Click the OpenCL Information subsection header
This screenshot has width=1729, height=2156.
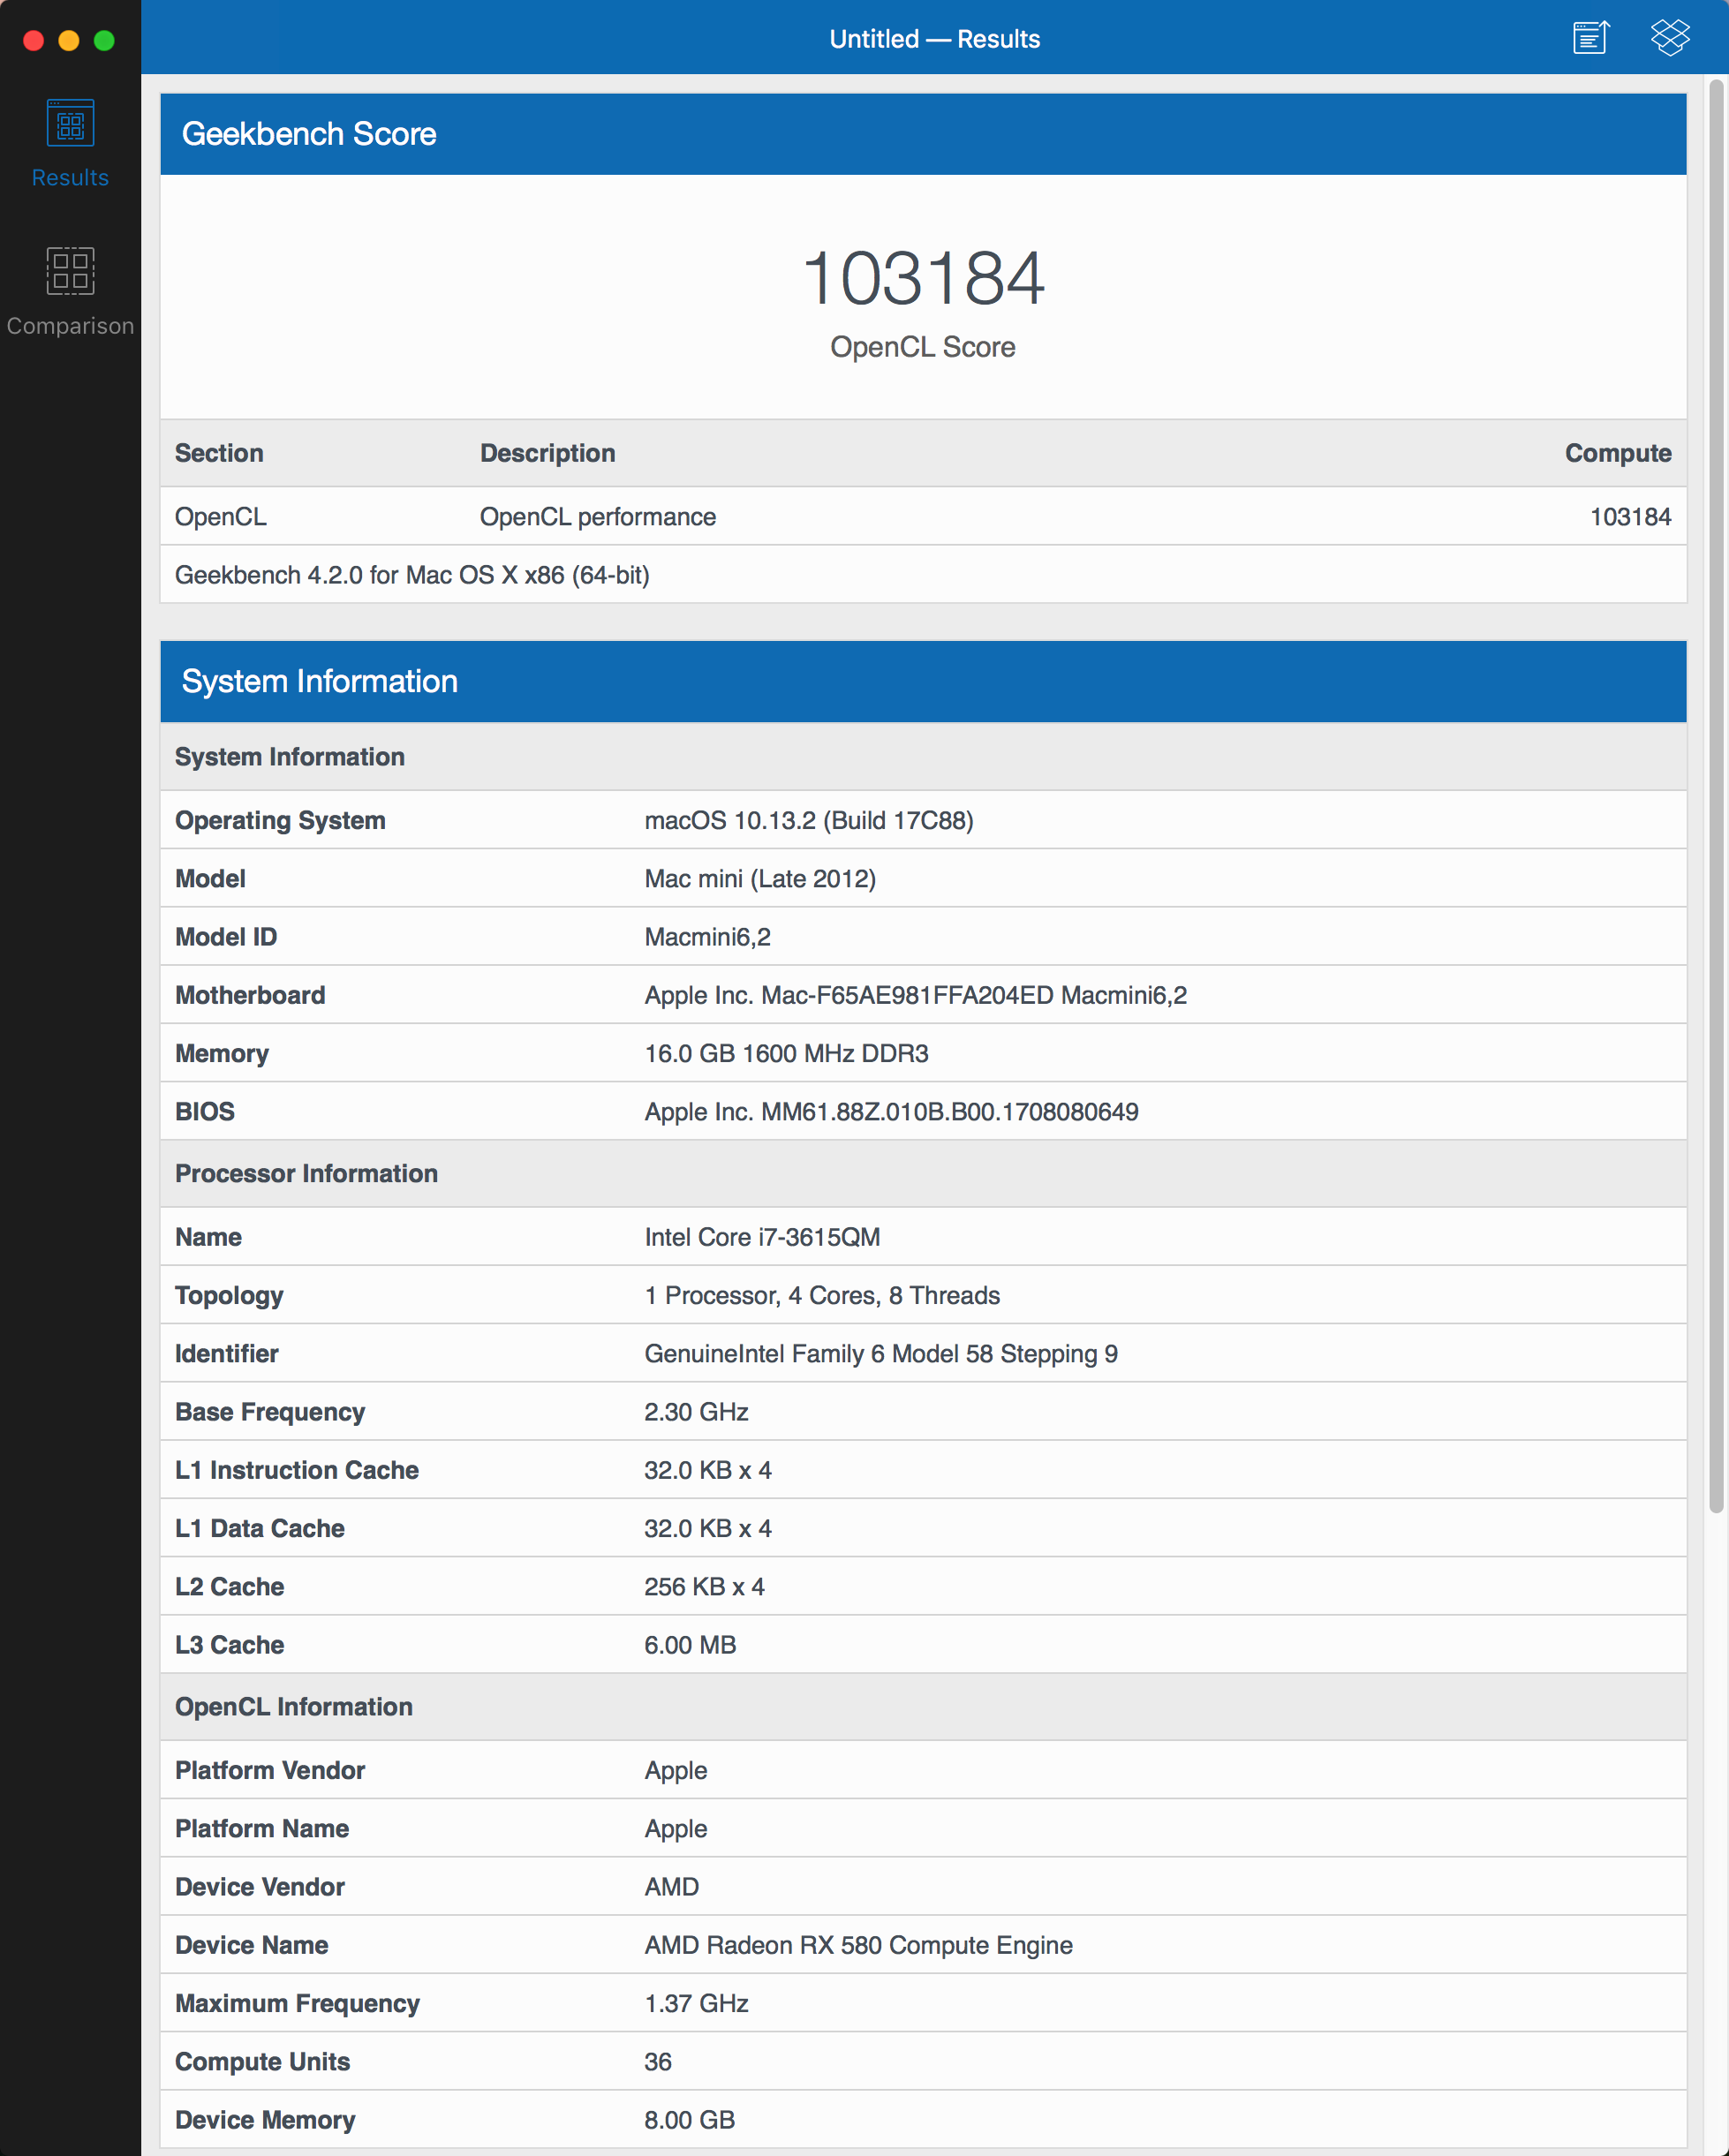point(293,1707)
